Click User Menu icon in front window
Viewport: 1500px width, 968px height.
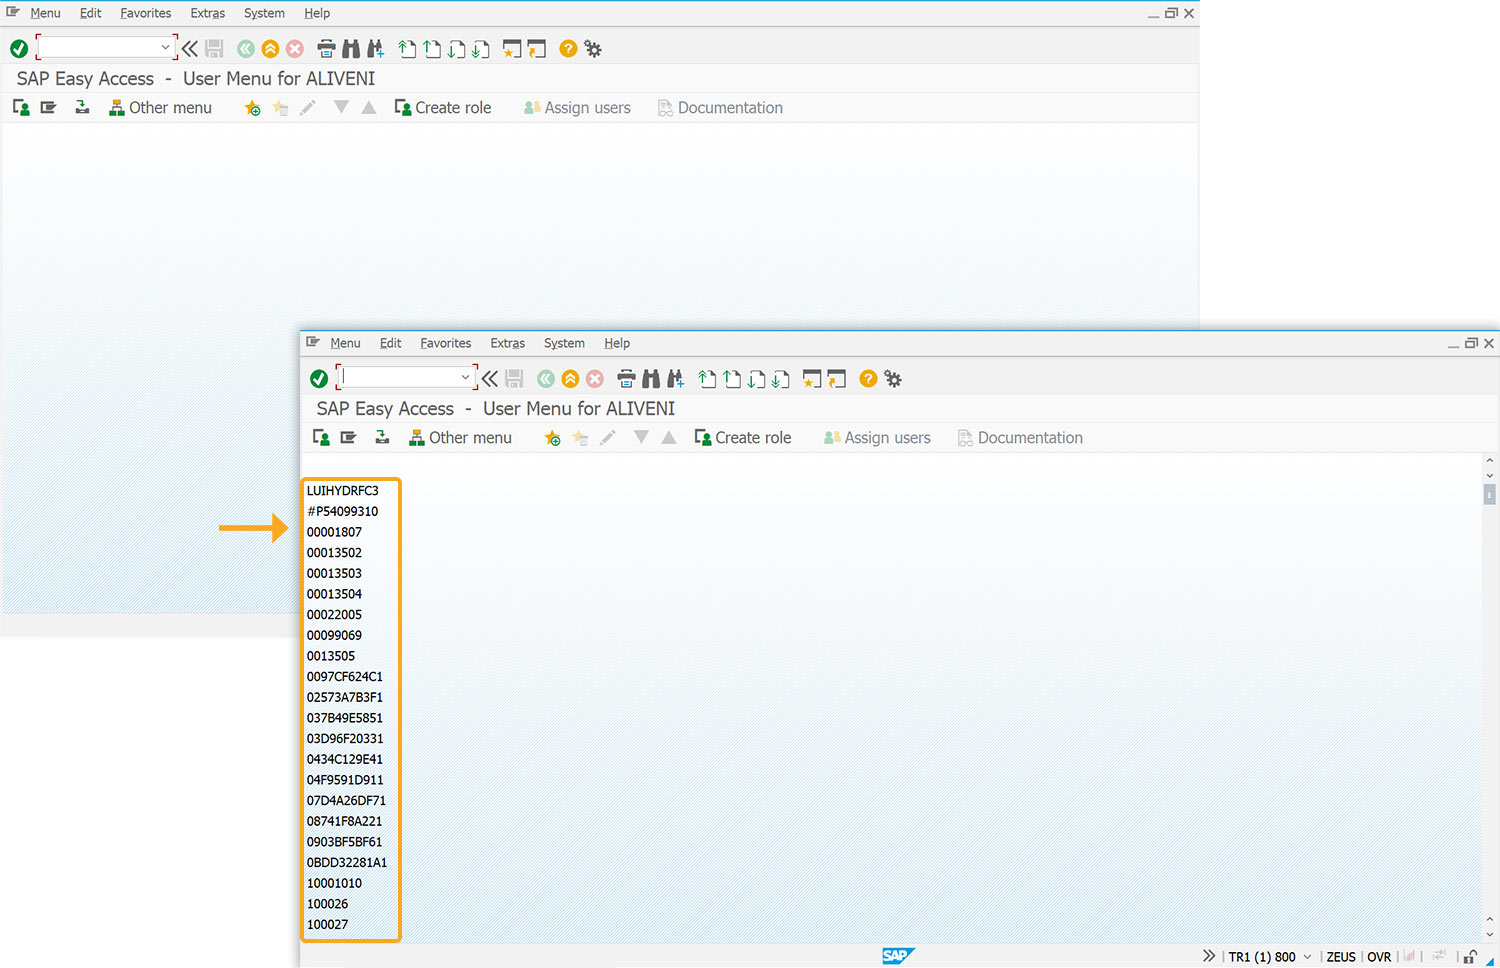pos(321,438)
